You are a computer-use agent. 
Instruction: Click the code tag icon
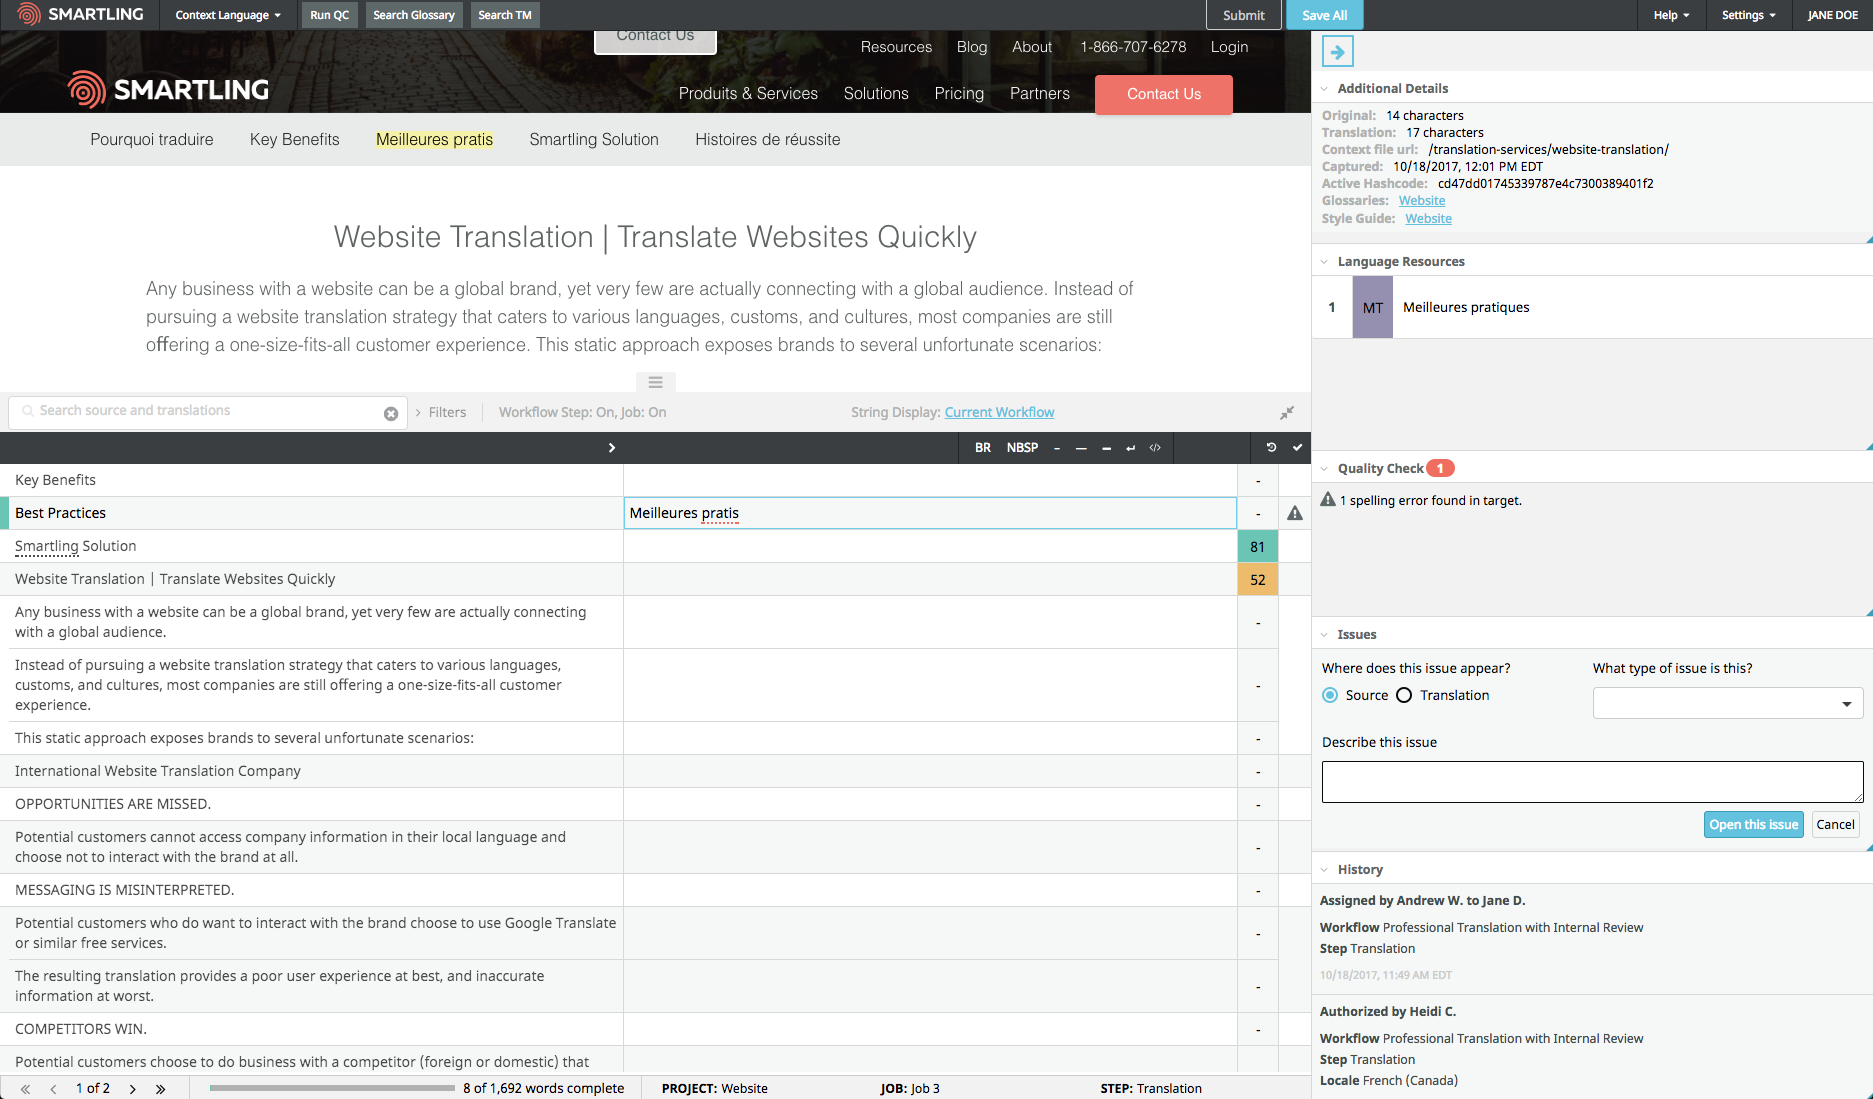tap(1155, 448)
